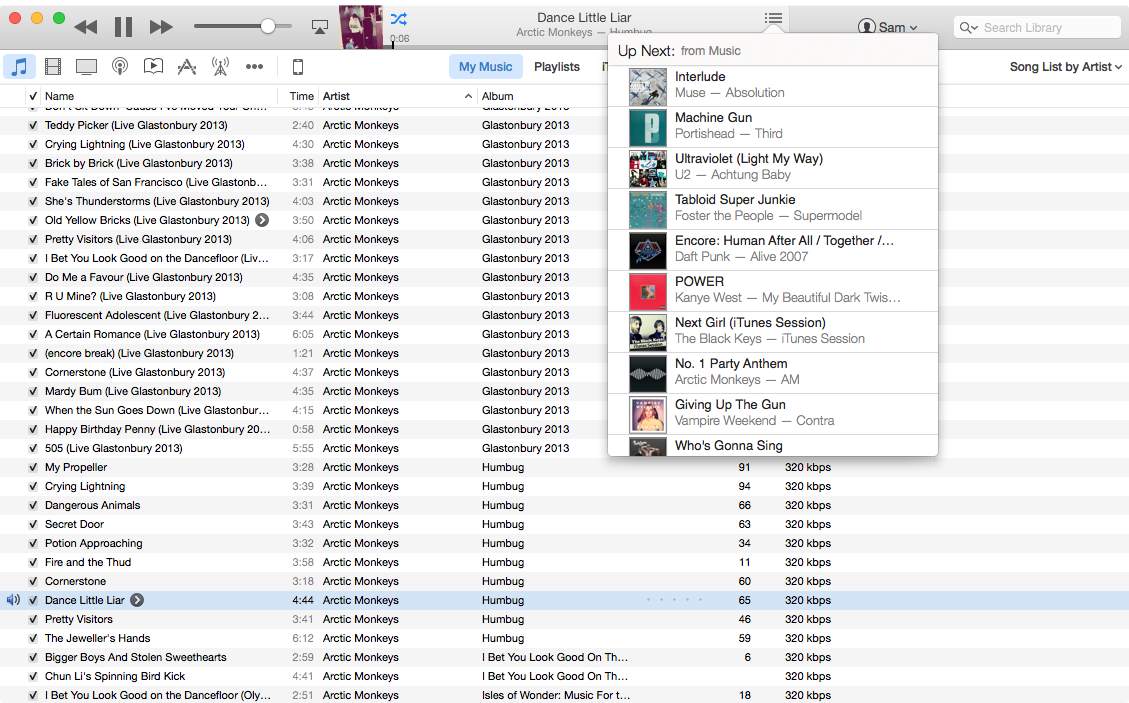Select Mardy Bum (Live Glastonbury 2013) row
The height and width of the screenshot is (703, 1129).
[x=304, y=391]
